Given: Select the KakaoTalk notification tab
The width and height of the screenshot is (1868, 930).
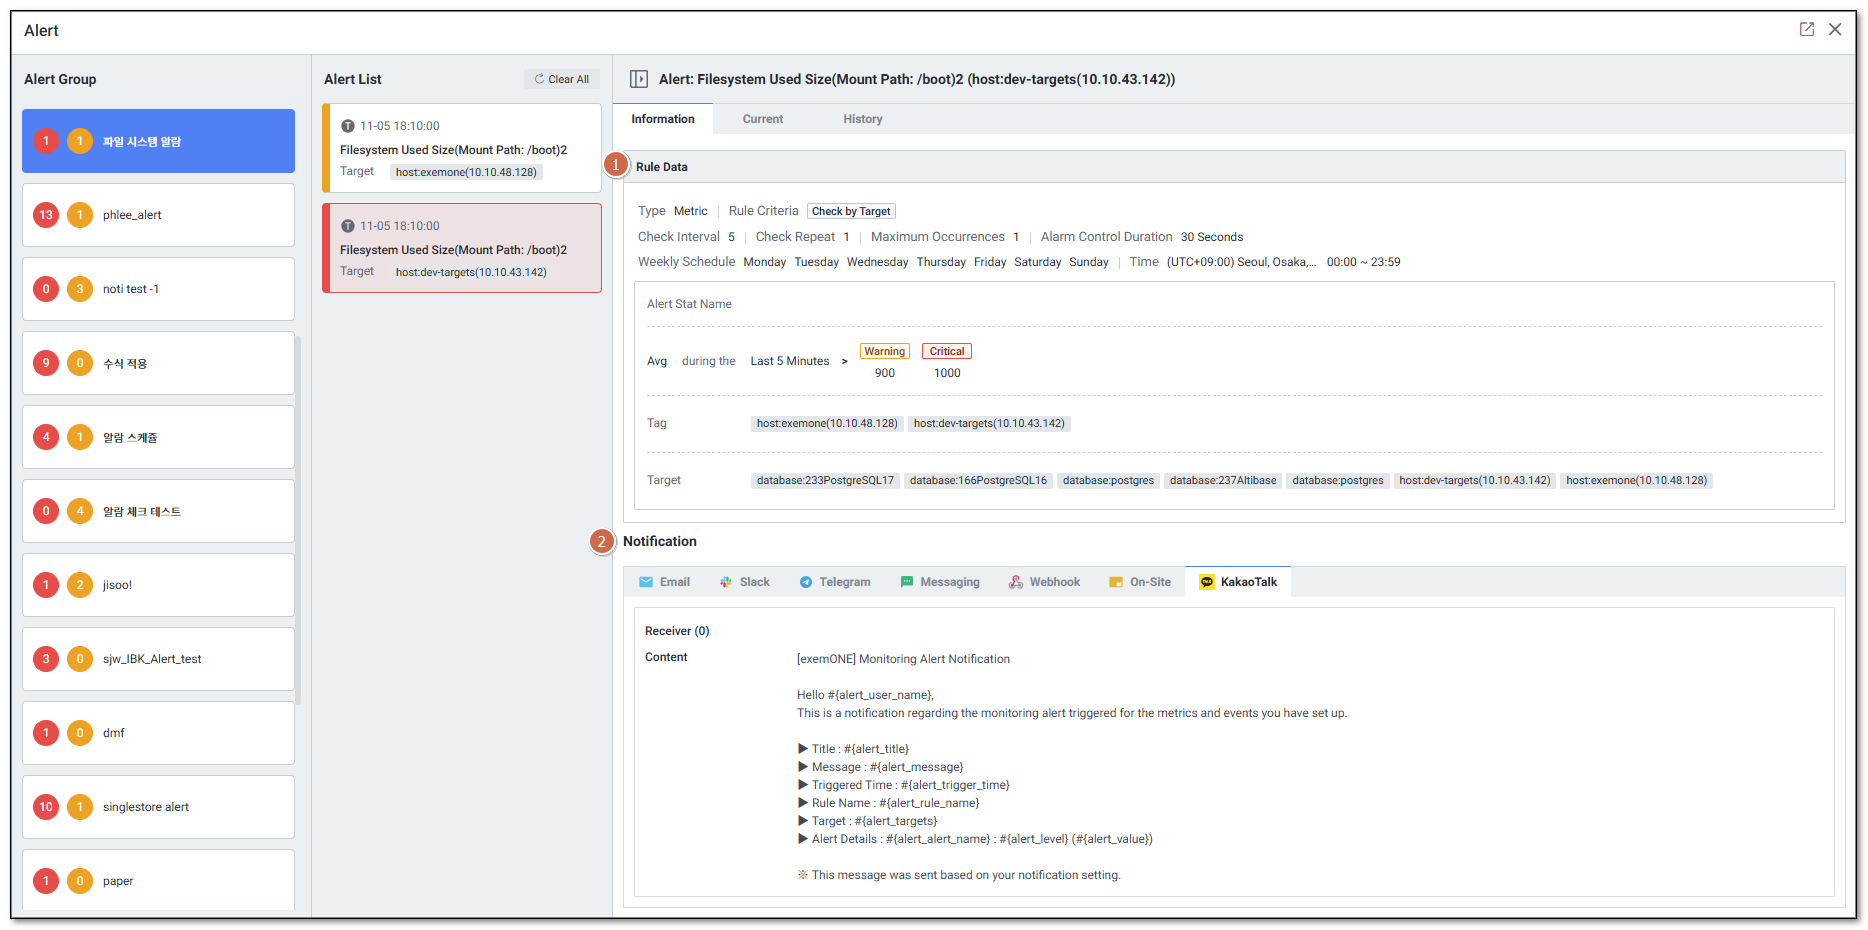Looking at the screenshot, I should click(x=1238, y=582).
